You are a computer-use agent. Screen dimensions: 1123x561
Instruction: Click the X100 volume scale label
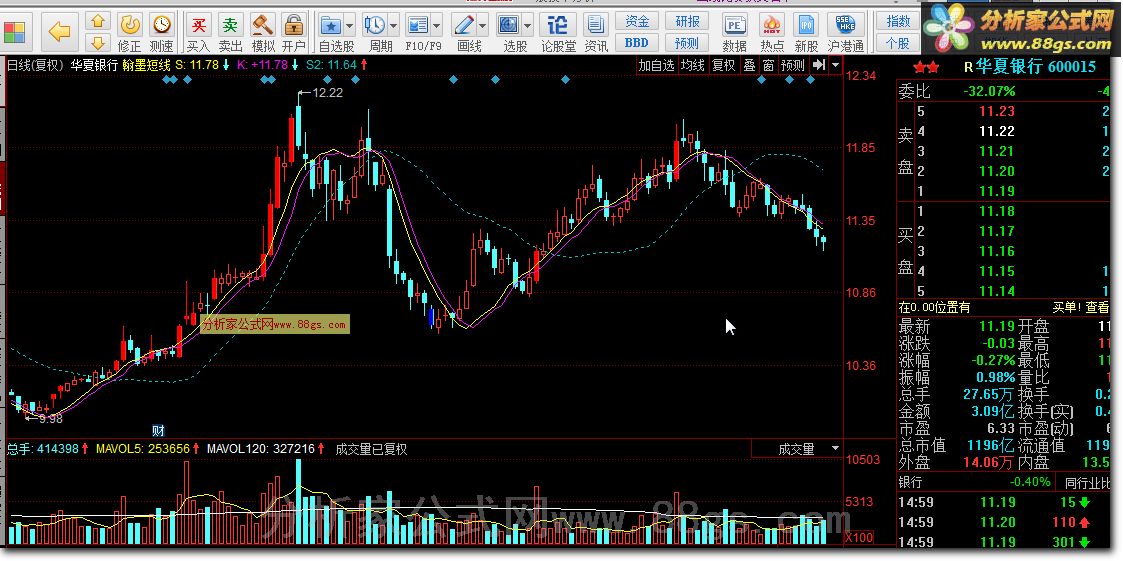[859, 537]
